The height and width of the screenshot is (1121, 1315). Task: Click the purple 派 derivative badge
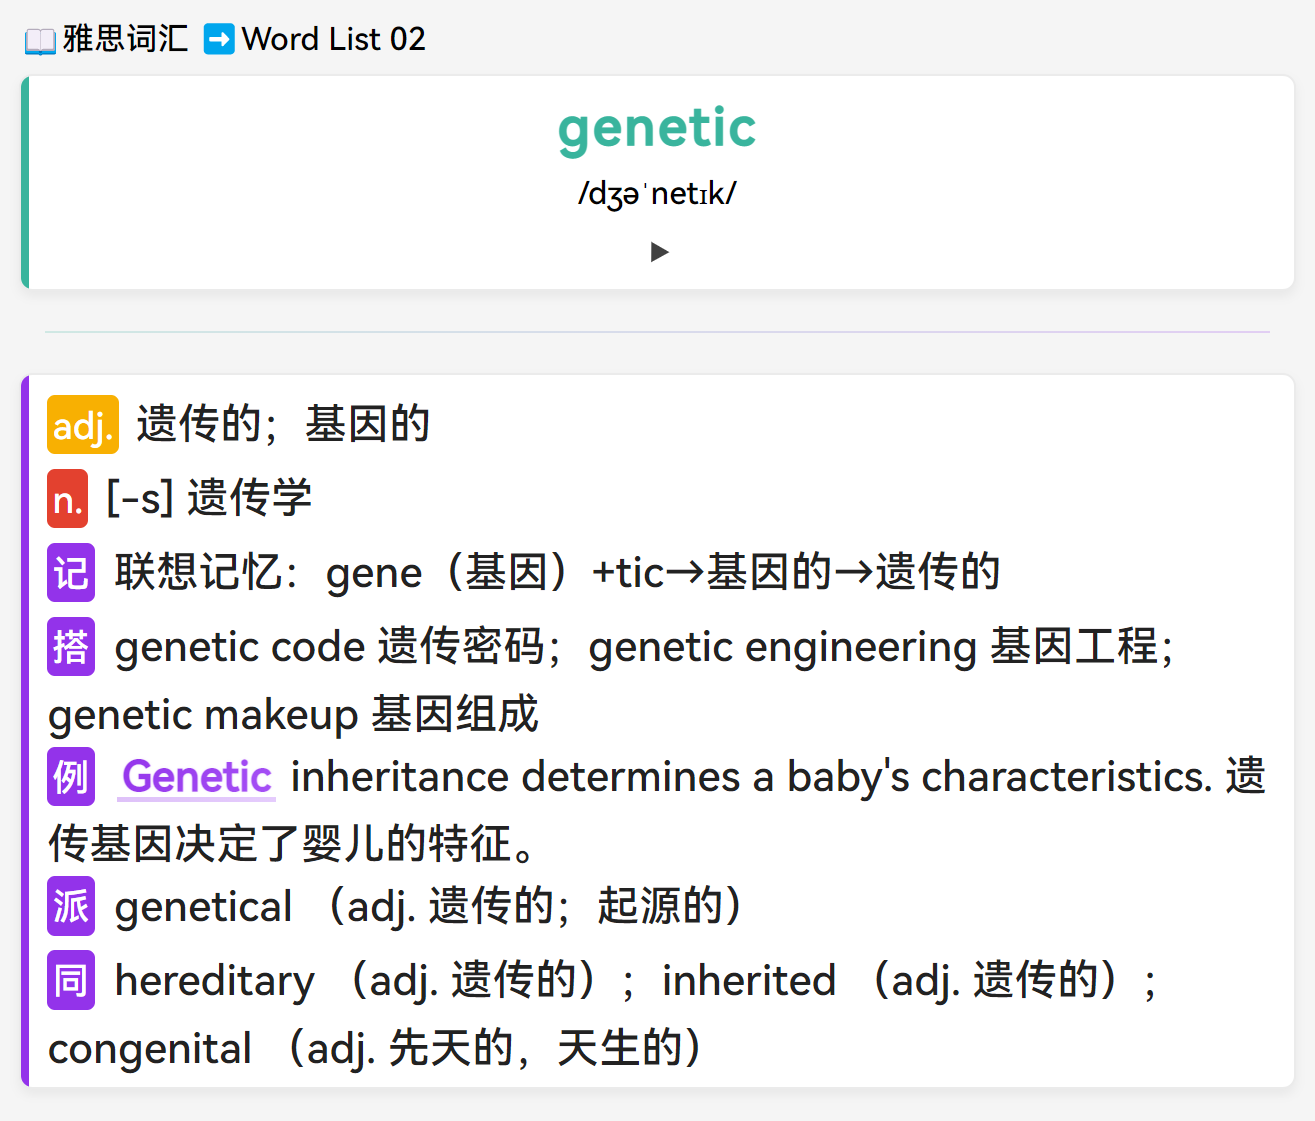(71, 906)
